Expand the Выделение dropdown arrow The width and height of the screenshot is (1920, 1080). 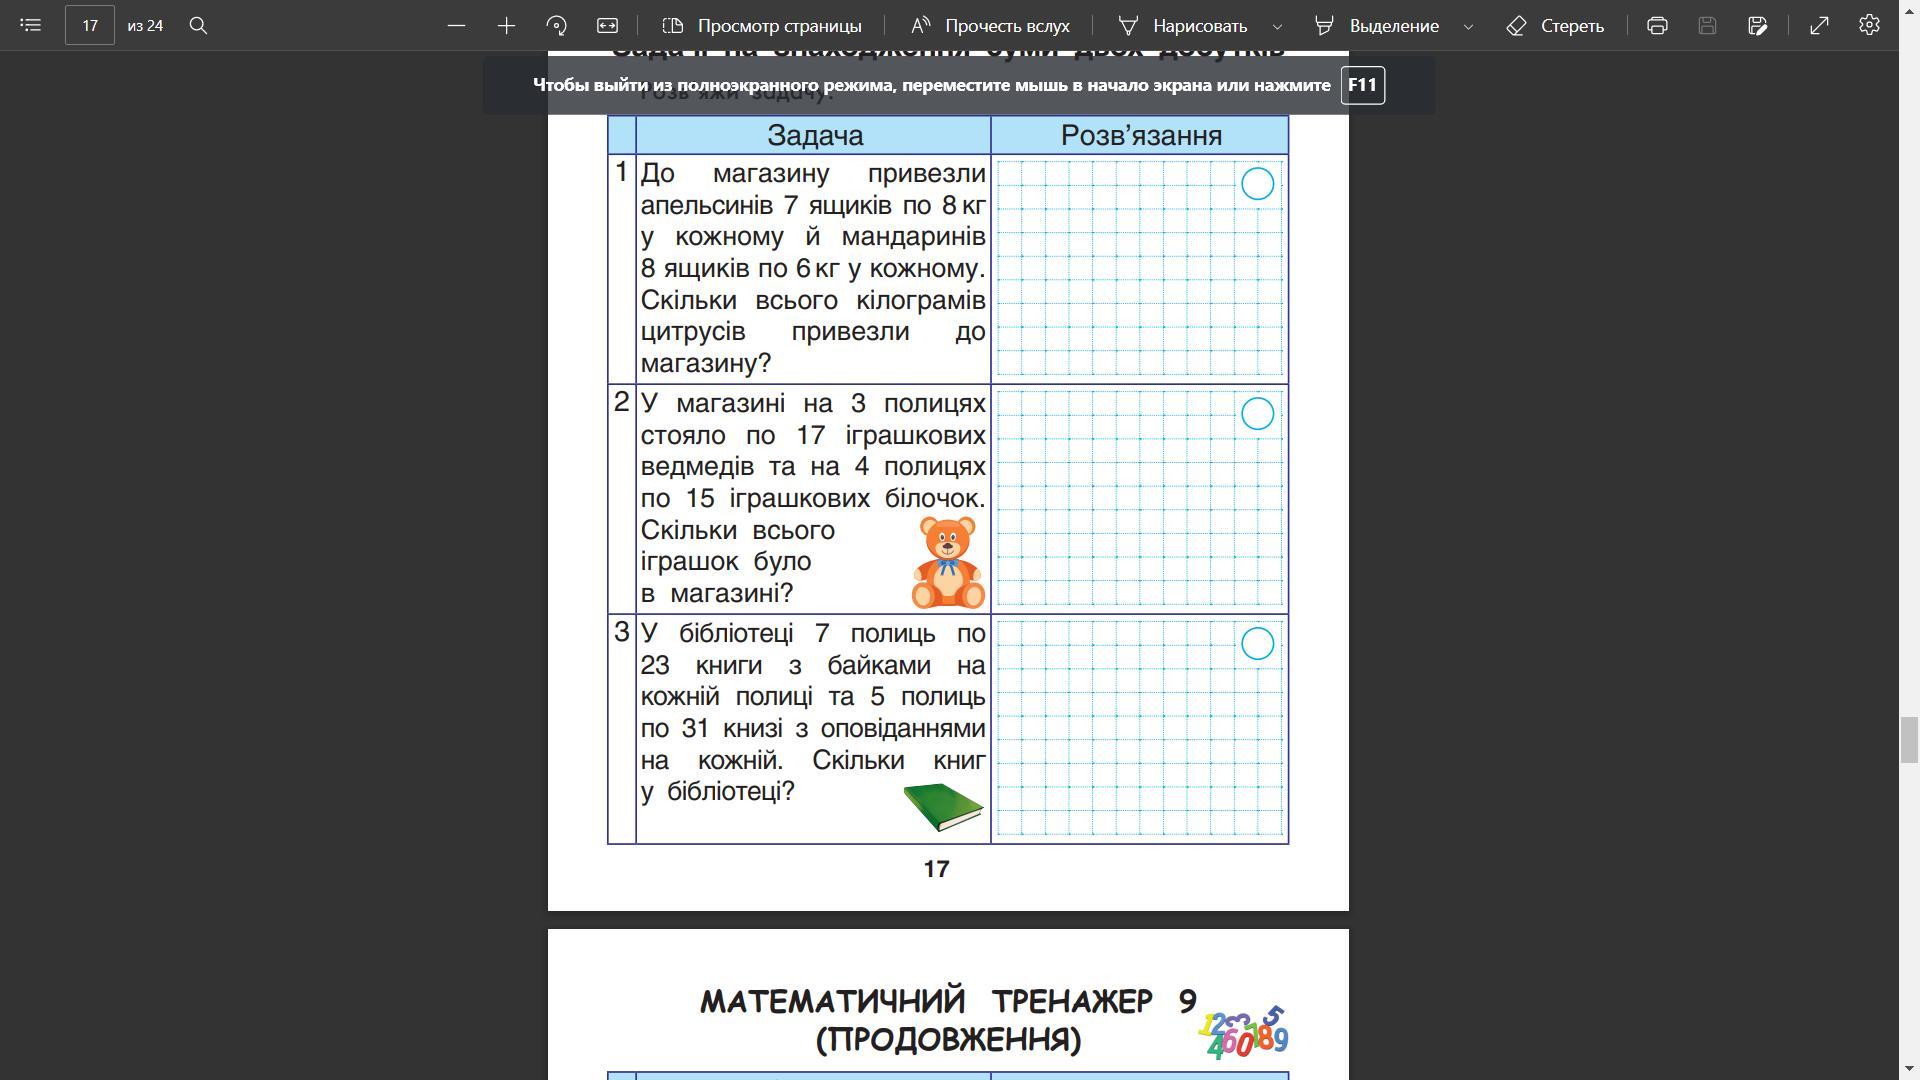click(x=1468, y=26)
